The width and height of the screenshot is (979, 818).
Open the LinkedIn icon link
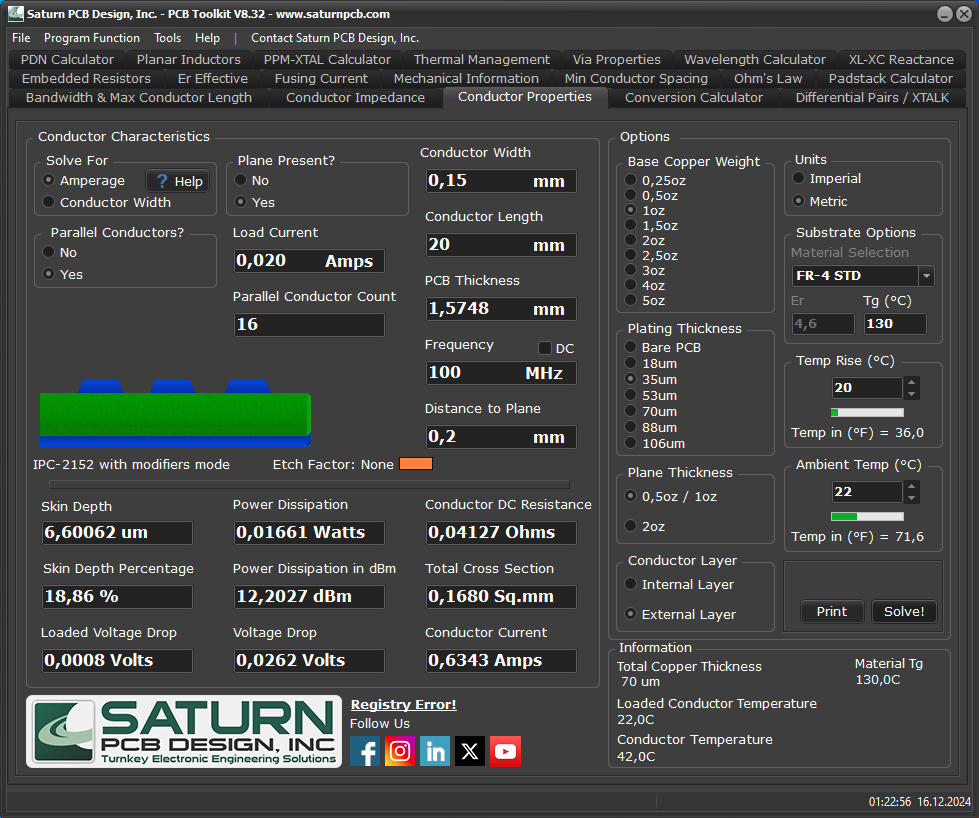[x=435, y=751]
